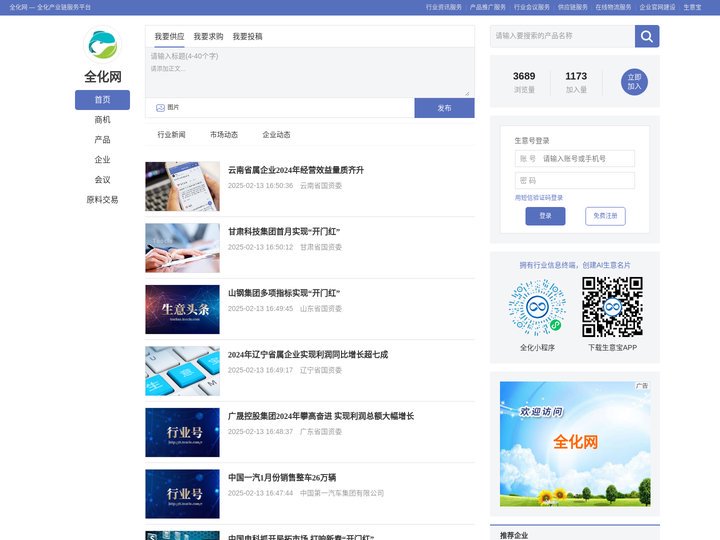720x540 pixels.
Task: Click the 图片 image upload icon
Action: click(160, 108)
